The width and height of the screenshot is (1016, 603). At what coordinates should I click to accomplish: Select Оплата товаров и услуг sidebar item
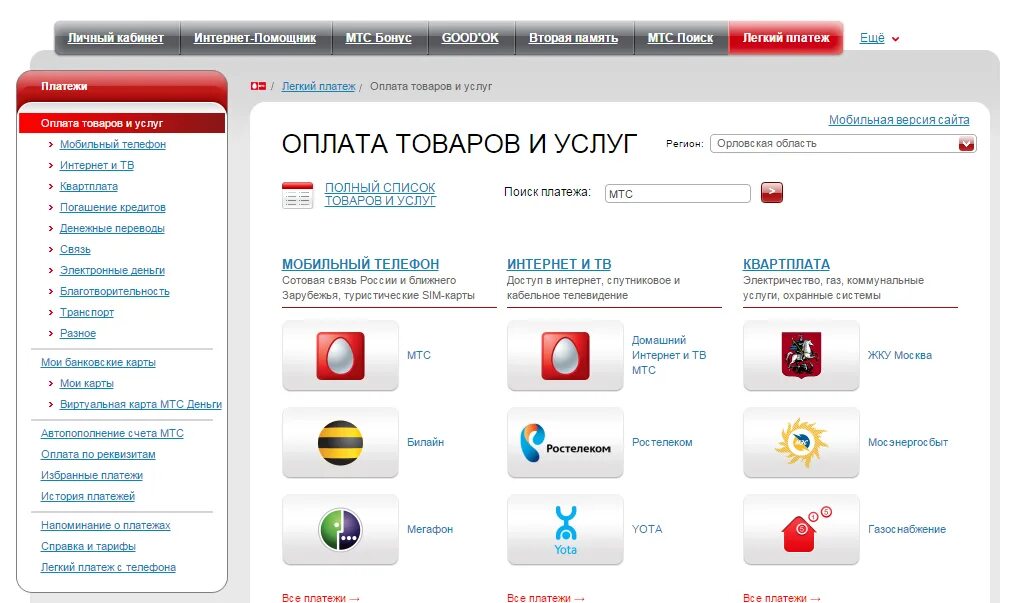122,123
